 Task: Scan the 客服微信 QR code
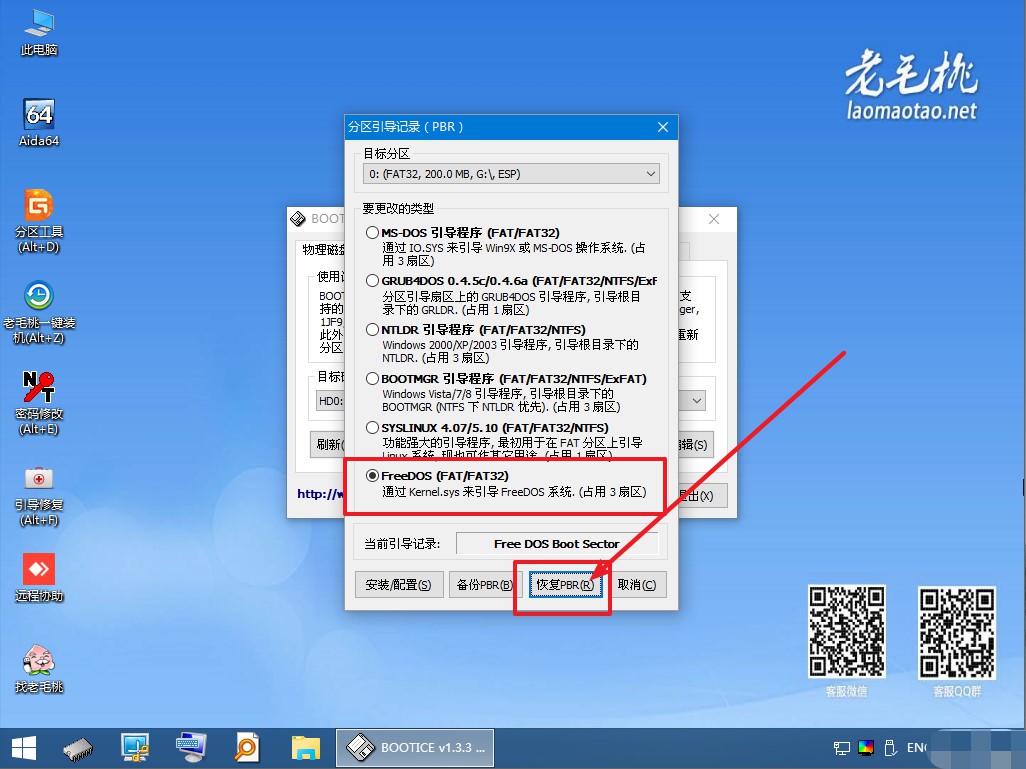(847, 632)
